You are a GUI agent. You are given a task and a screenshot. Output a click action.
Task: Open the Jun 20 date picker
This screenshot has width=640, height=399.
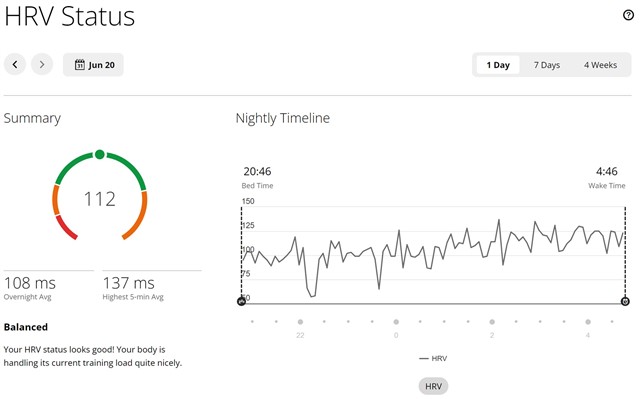point(93,64)
